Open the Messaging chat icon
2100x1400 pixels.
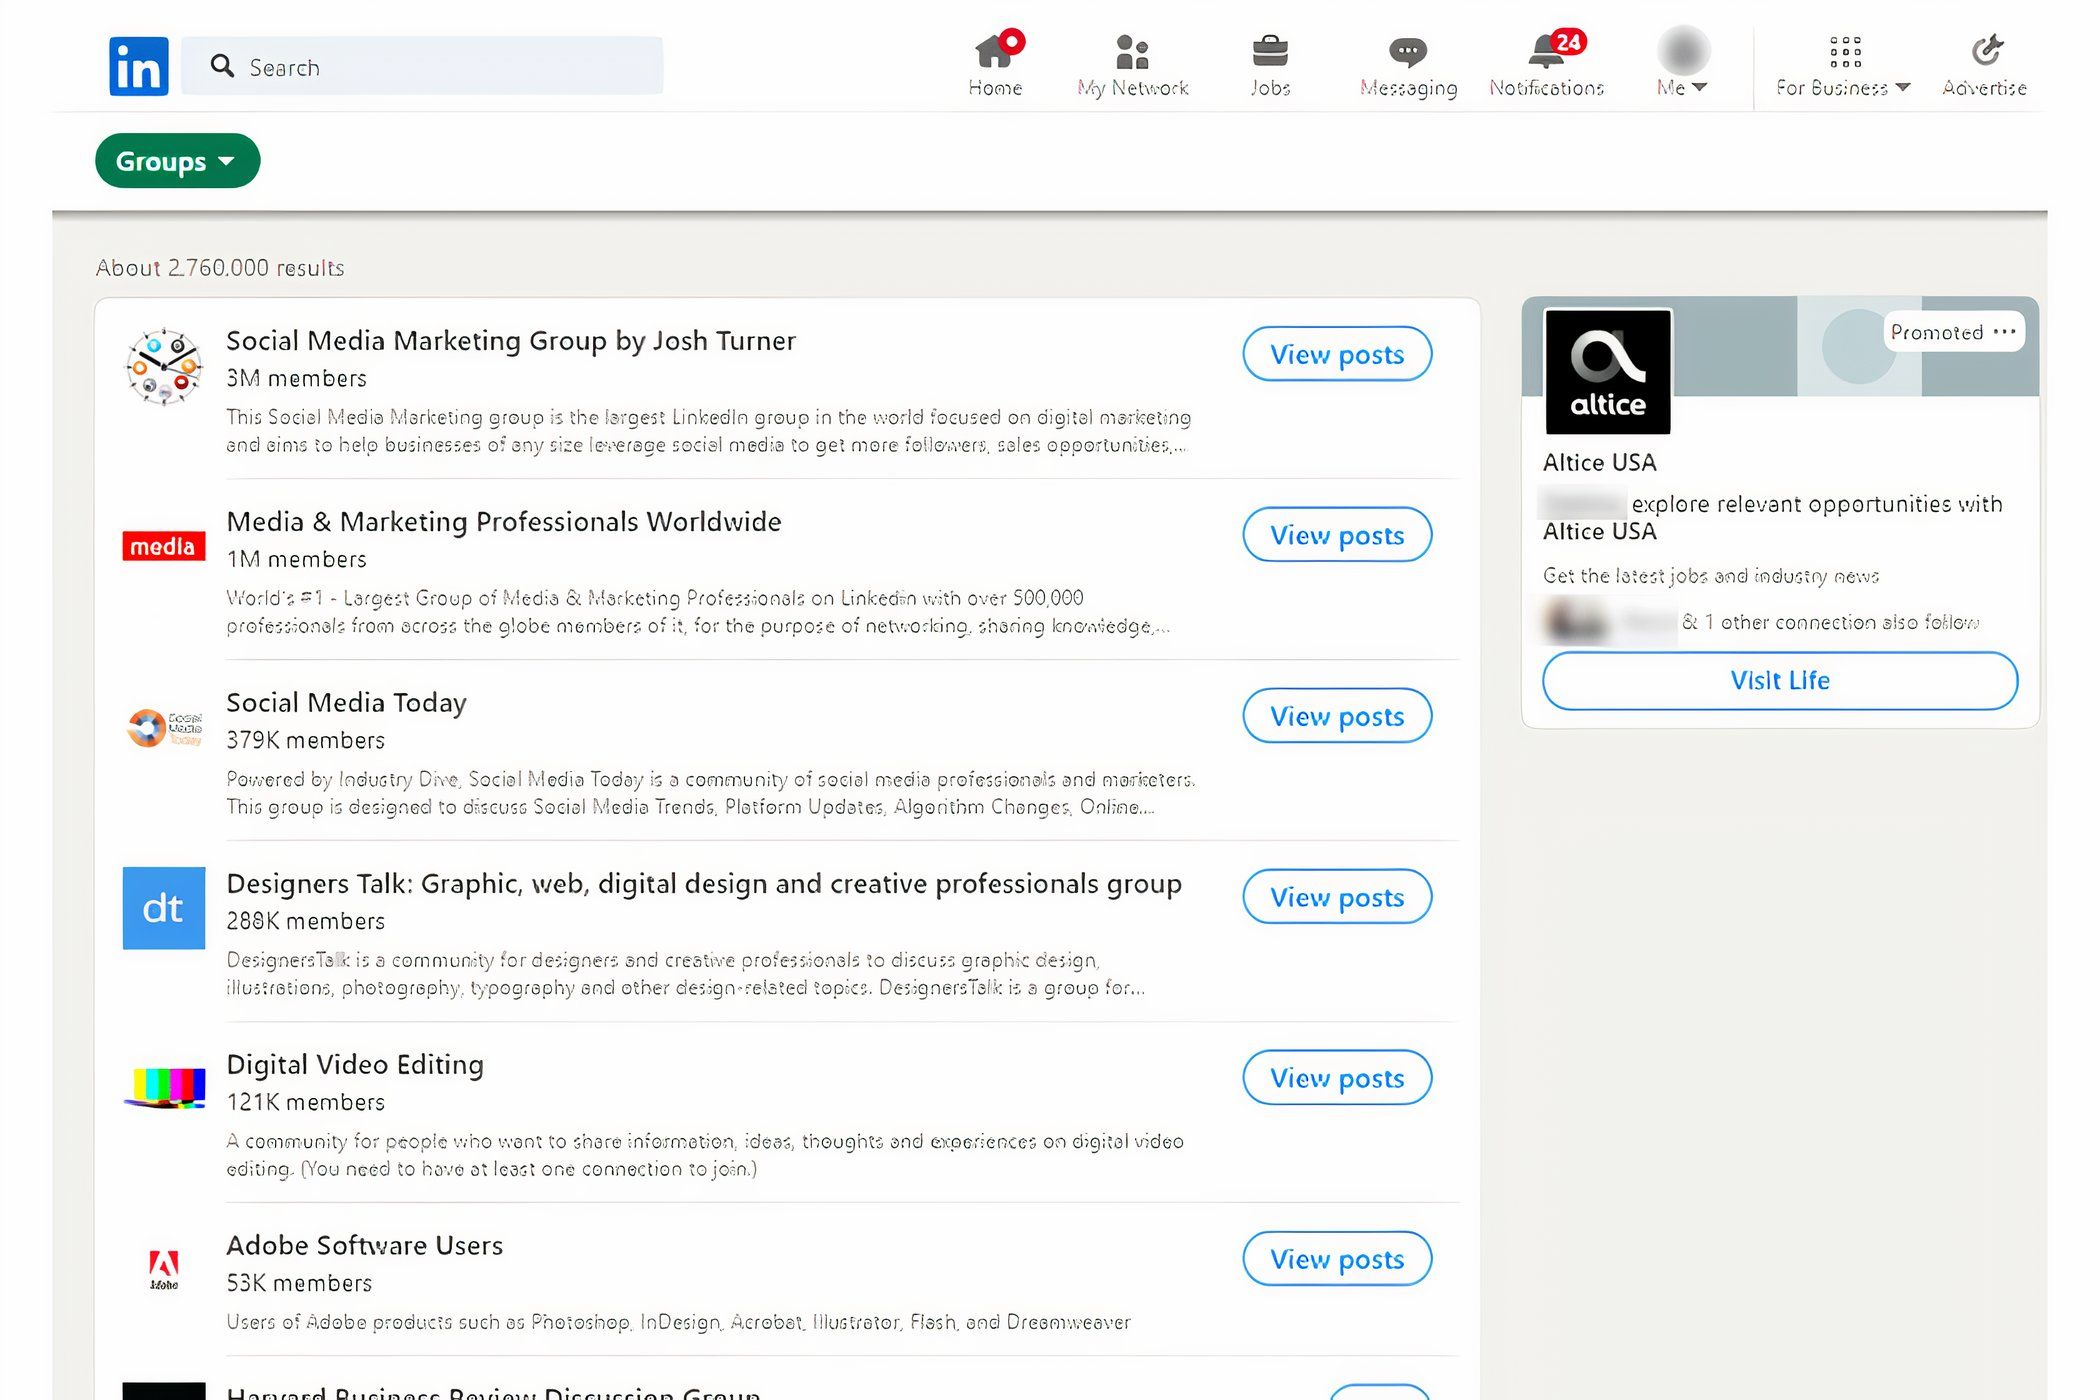pyautogui.click(x=1408, y=51)
